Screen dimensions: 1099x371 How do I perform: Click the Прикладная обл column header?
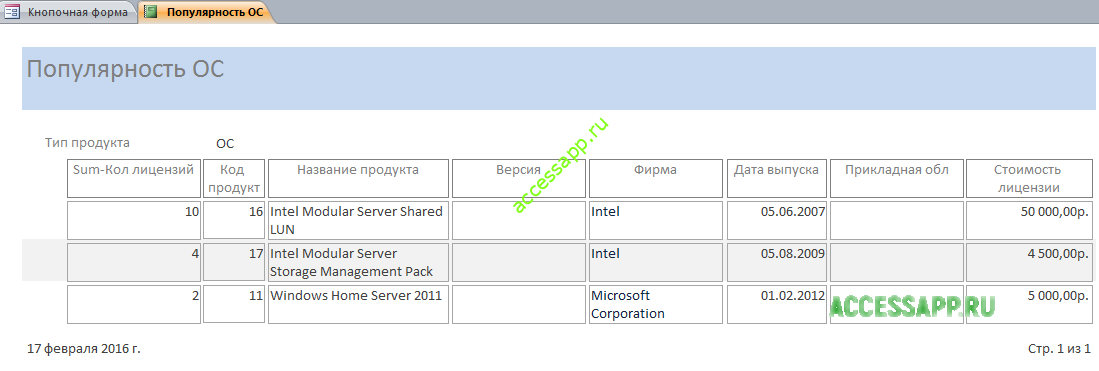[897, 178]
